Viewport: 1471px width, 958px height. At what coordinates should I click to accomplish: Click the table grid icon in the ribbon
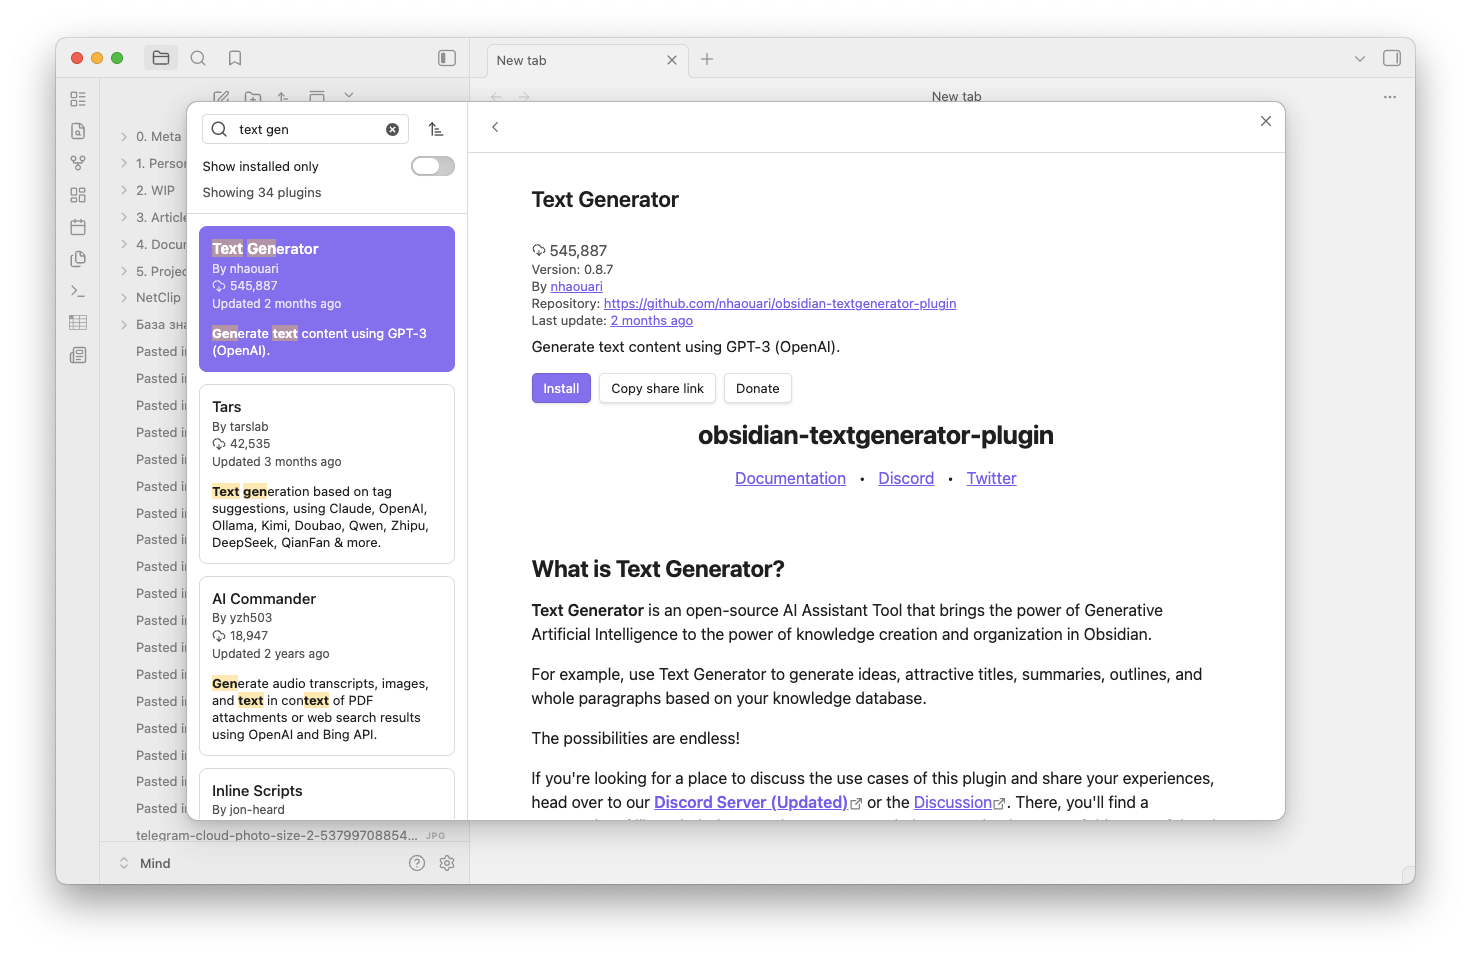(x=78, y=323)
